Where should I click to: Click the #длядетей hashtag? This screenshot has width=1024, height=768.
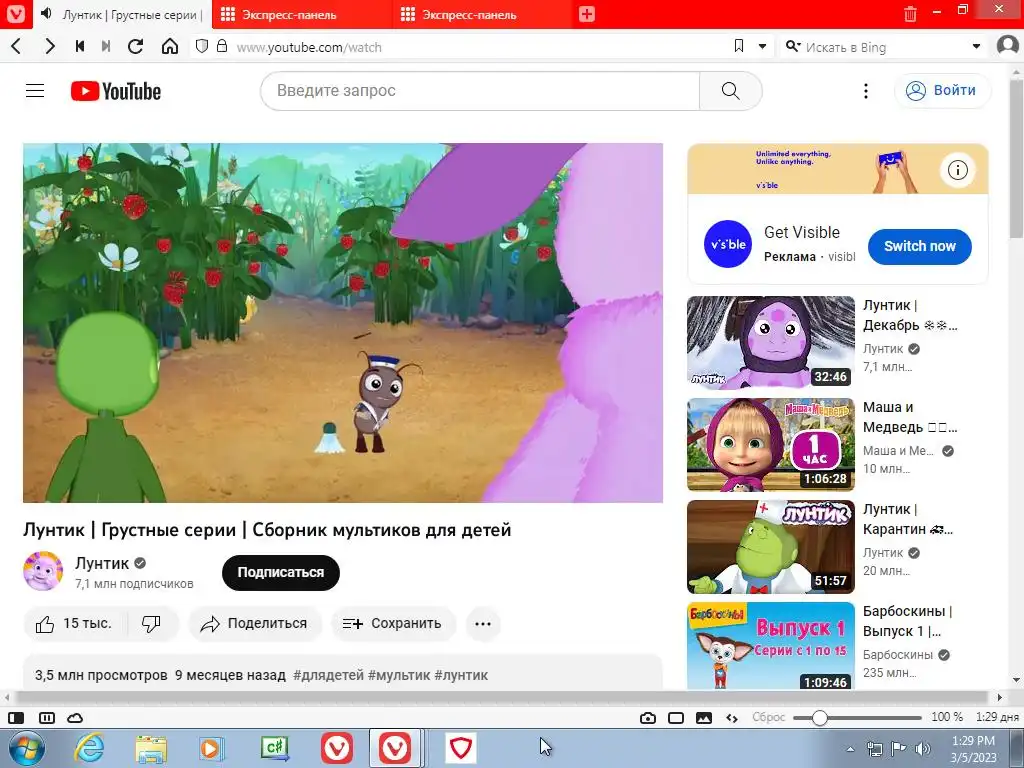(x=328, y=675)
